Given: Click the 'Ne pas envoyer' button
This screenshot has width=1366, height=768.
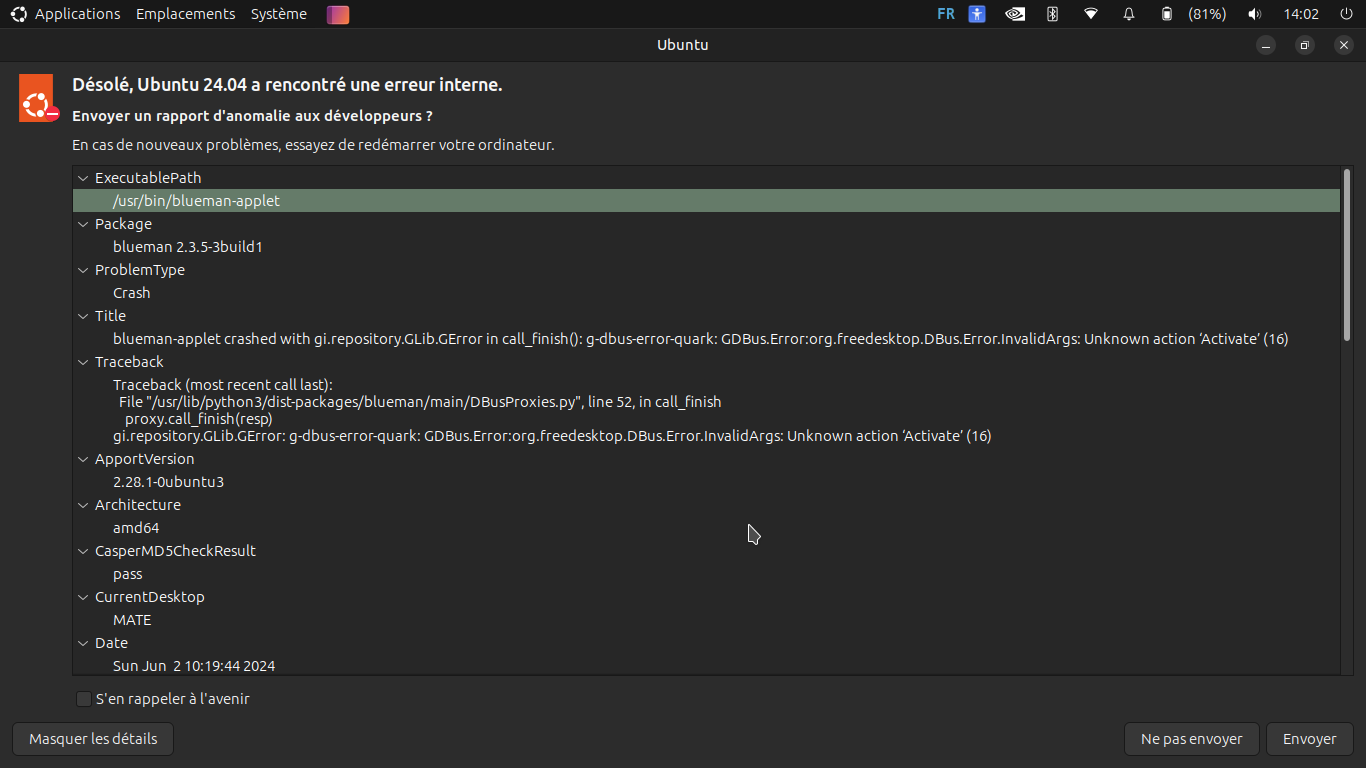Looking at the screenshot, I should click(1191, 739).
